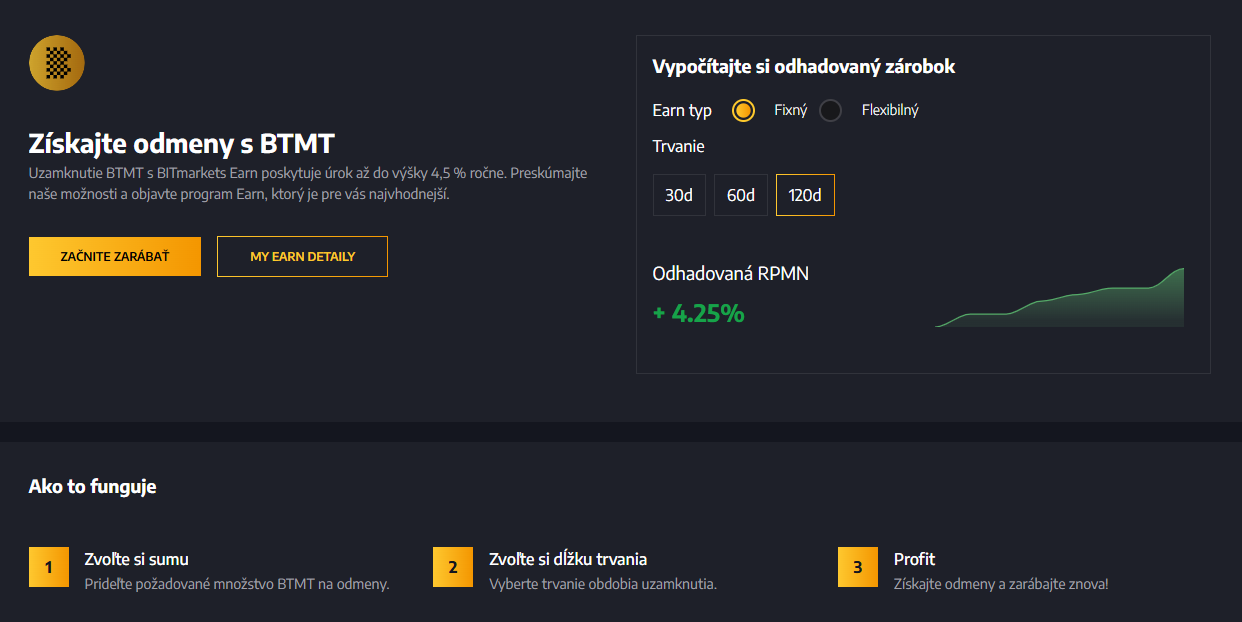Click the BTMT gold coin logo

coord(57,63)
